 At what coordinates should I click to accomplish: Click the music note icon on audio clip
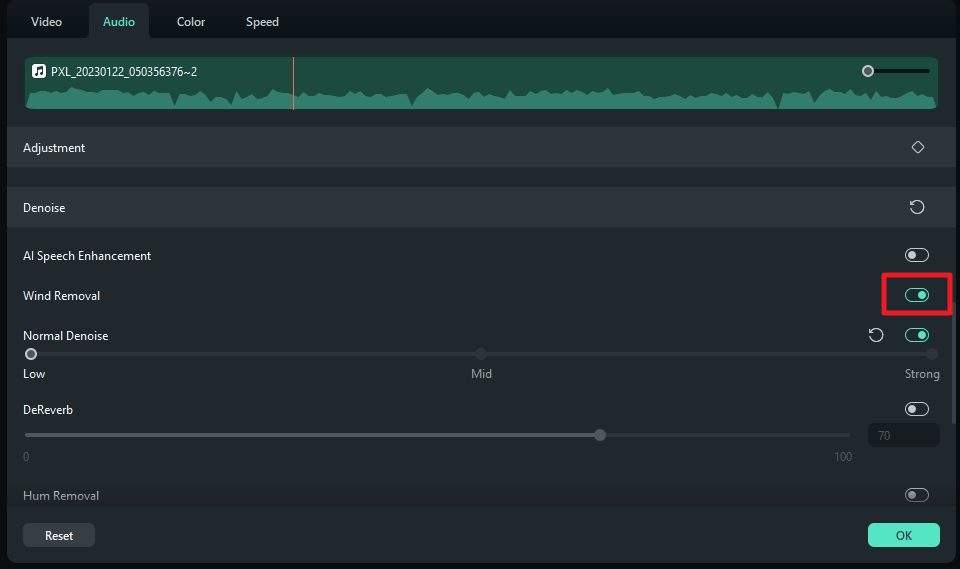pos(39,71)
